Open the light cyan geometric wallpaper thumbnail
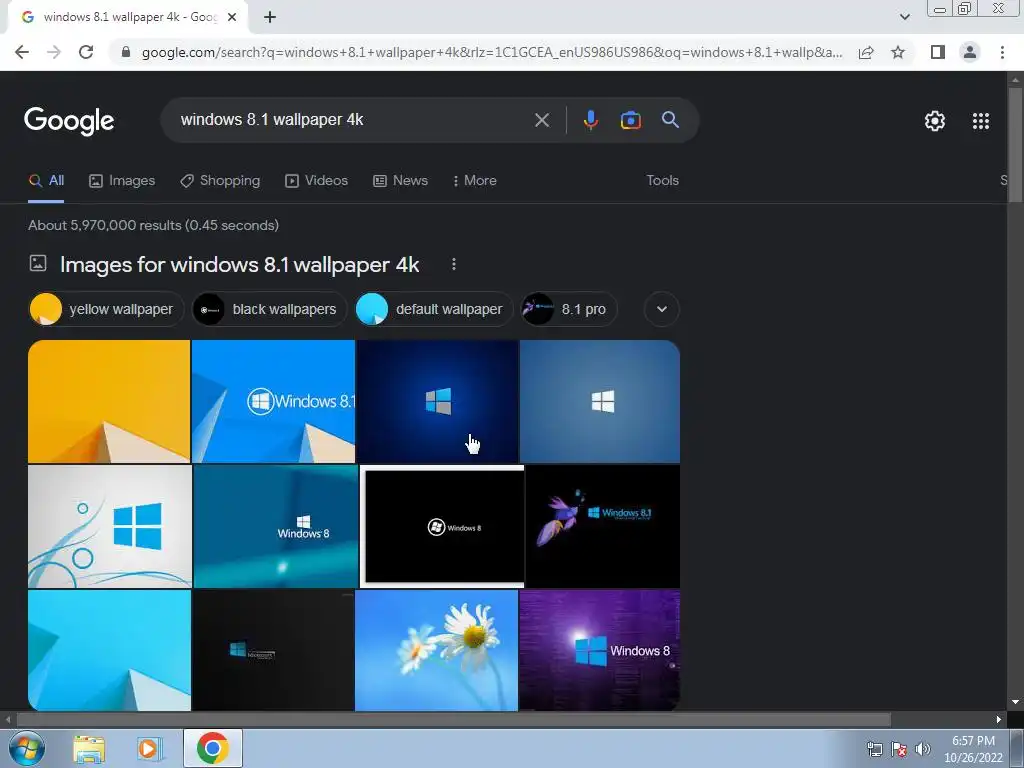Viewport: 1024px width, 768px height. click(109, 650)
